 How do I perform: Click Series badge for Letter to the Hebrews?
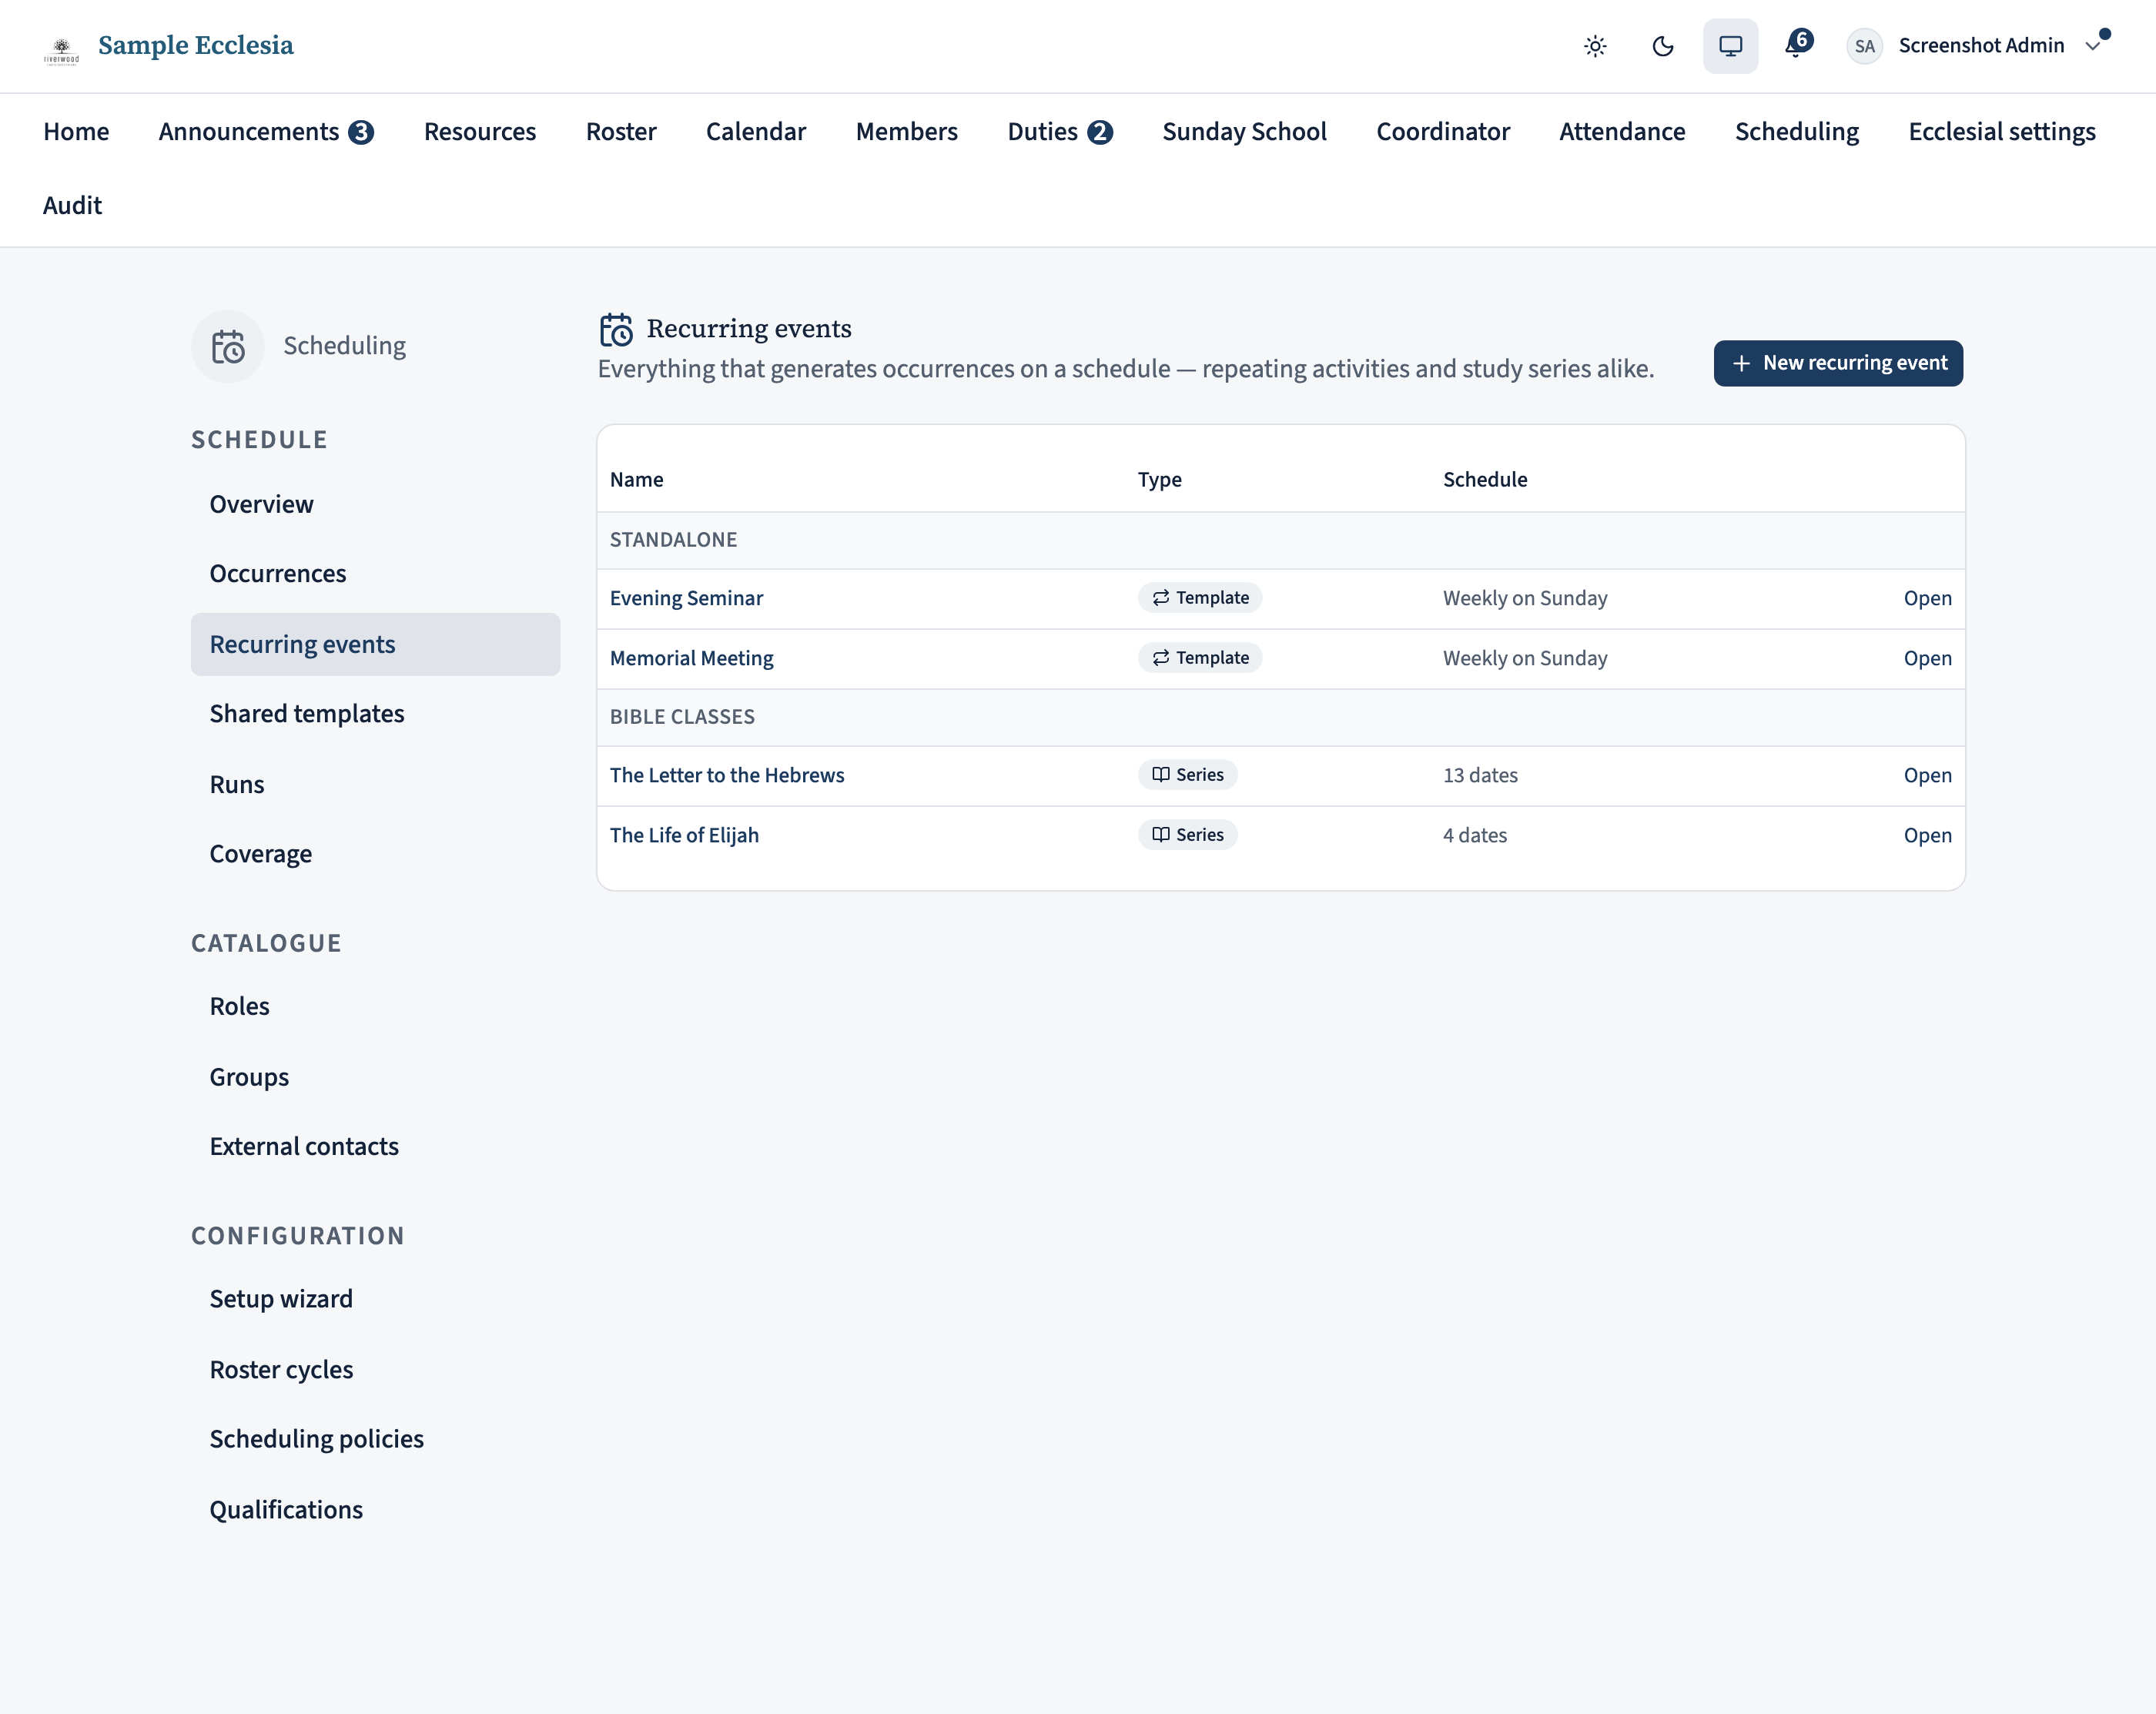pyautogui.click(x=1188, y=775)
